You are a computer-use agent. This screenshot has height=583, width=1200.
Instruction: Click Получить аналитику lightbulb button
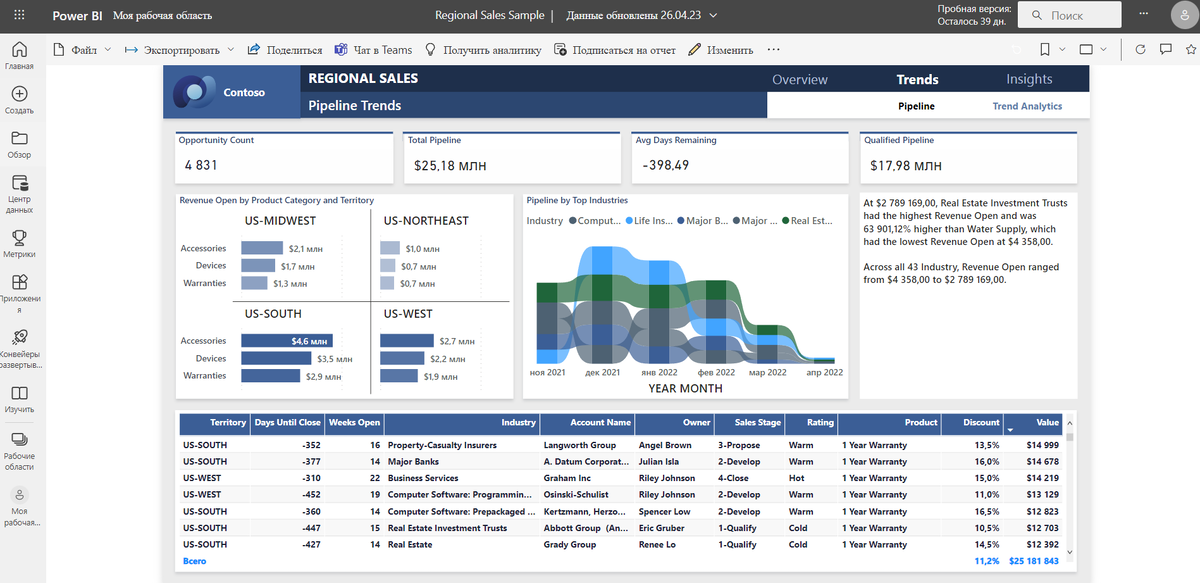click(483, 49)
